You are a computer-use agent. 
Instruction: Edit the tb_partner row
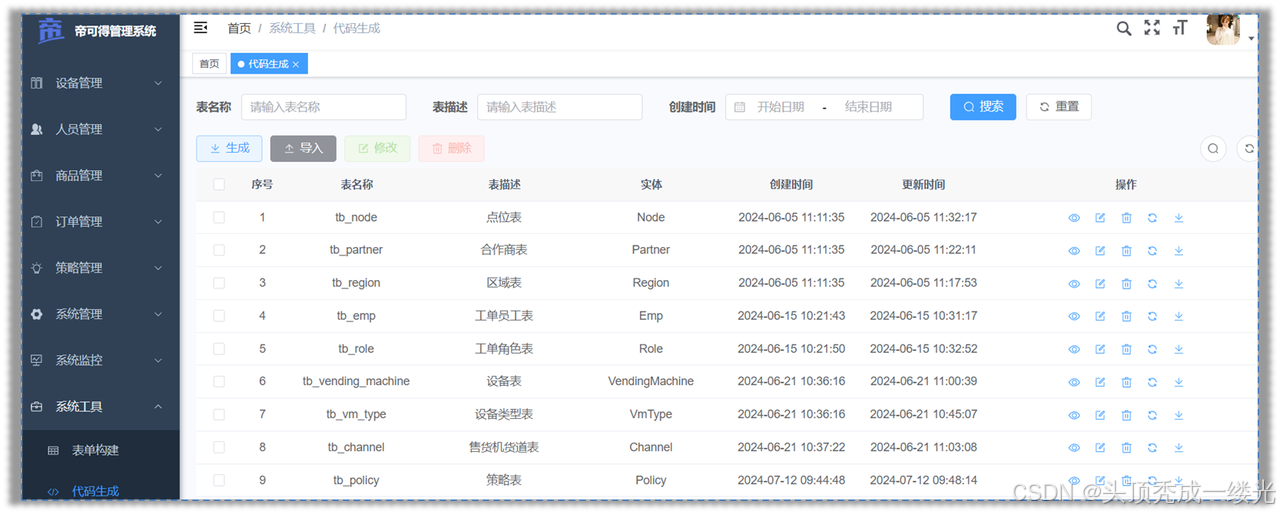(x=1100, y=250)
